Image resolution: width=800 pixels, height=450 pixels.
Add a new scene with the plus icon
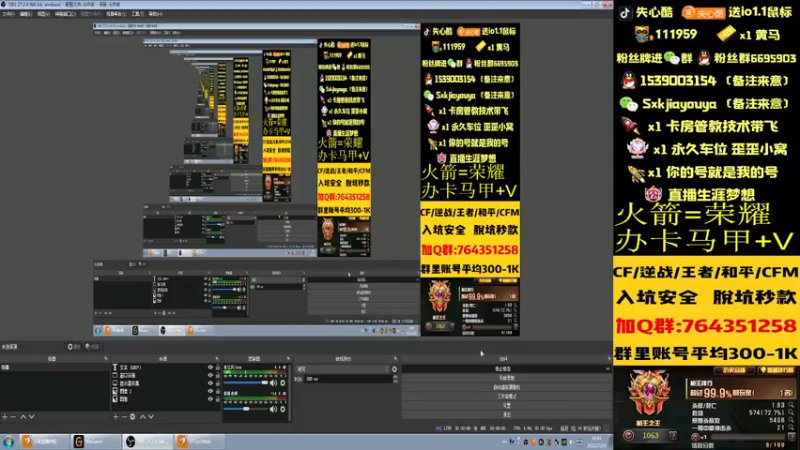pos(5,417)
